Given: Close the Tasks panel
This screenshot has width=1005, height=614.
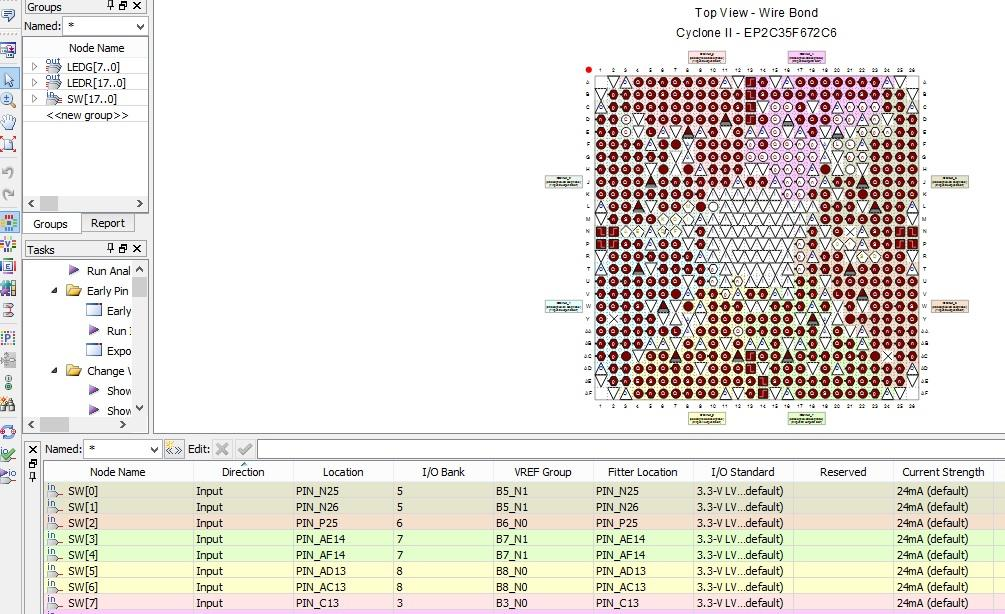Looking at the screenshot, I should click(137, 248).
